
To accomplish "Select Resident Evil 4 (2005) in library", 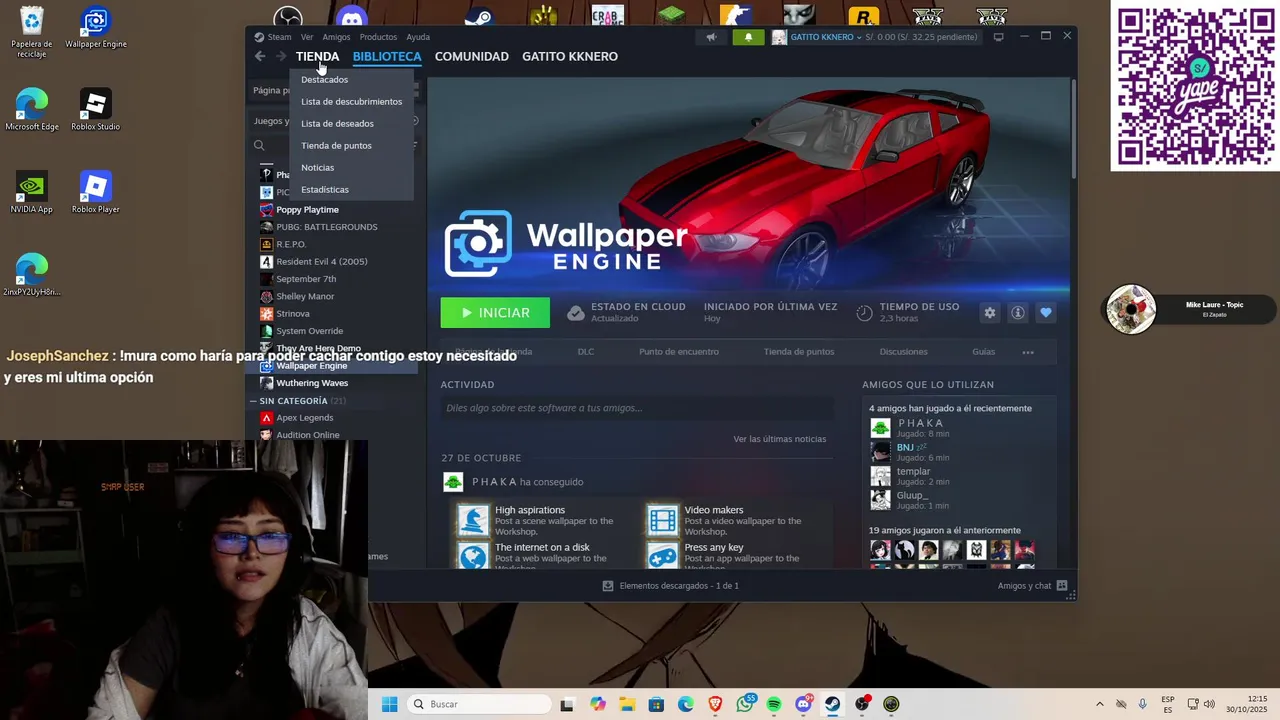I will 322,262.
